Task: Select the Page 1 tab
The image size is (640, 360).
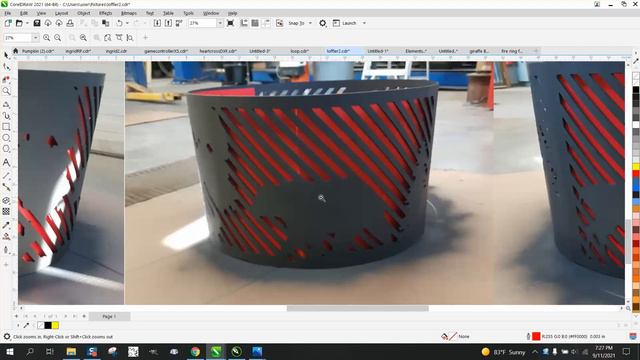Action: [x=109, y=316]
